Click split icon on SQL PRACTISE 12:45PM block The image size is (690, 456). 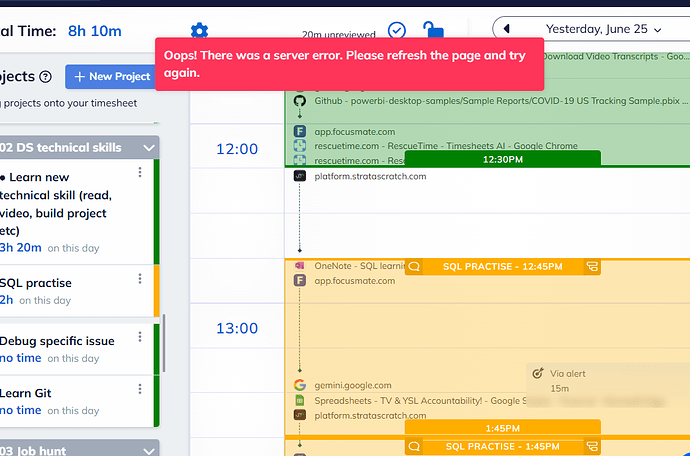point(592,266)
